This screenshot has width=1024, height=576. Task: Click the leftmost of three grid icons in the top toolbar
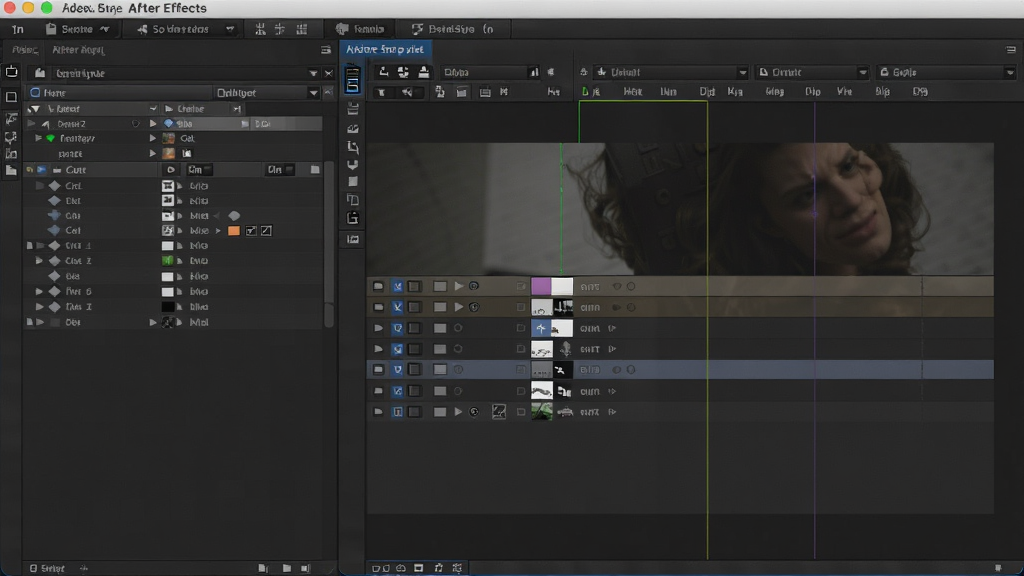click(x=260, y=29)
